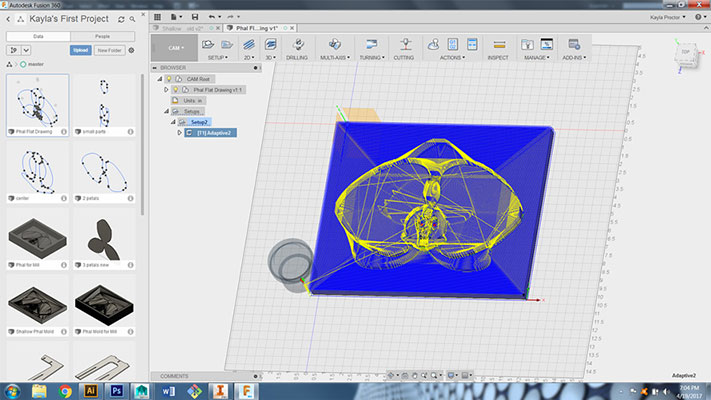Click the Simulate action icon
711x400 pixels.
[433, 44]
